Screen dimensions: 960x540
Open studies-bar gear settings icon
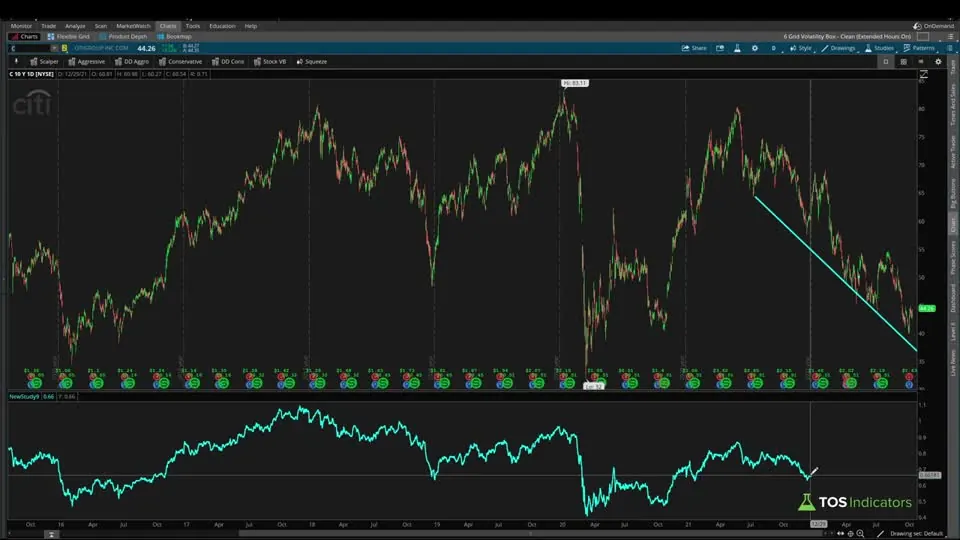(x=938, y=61)
